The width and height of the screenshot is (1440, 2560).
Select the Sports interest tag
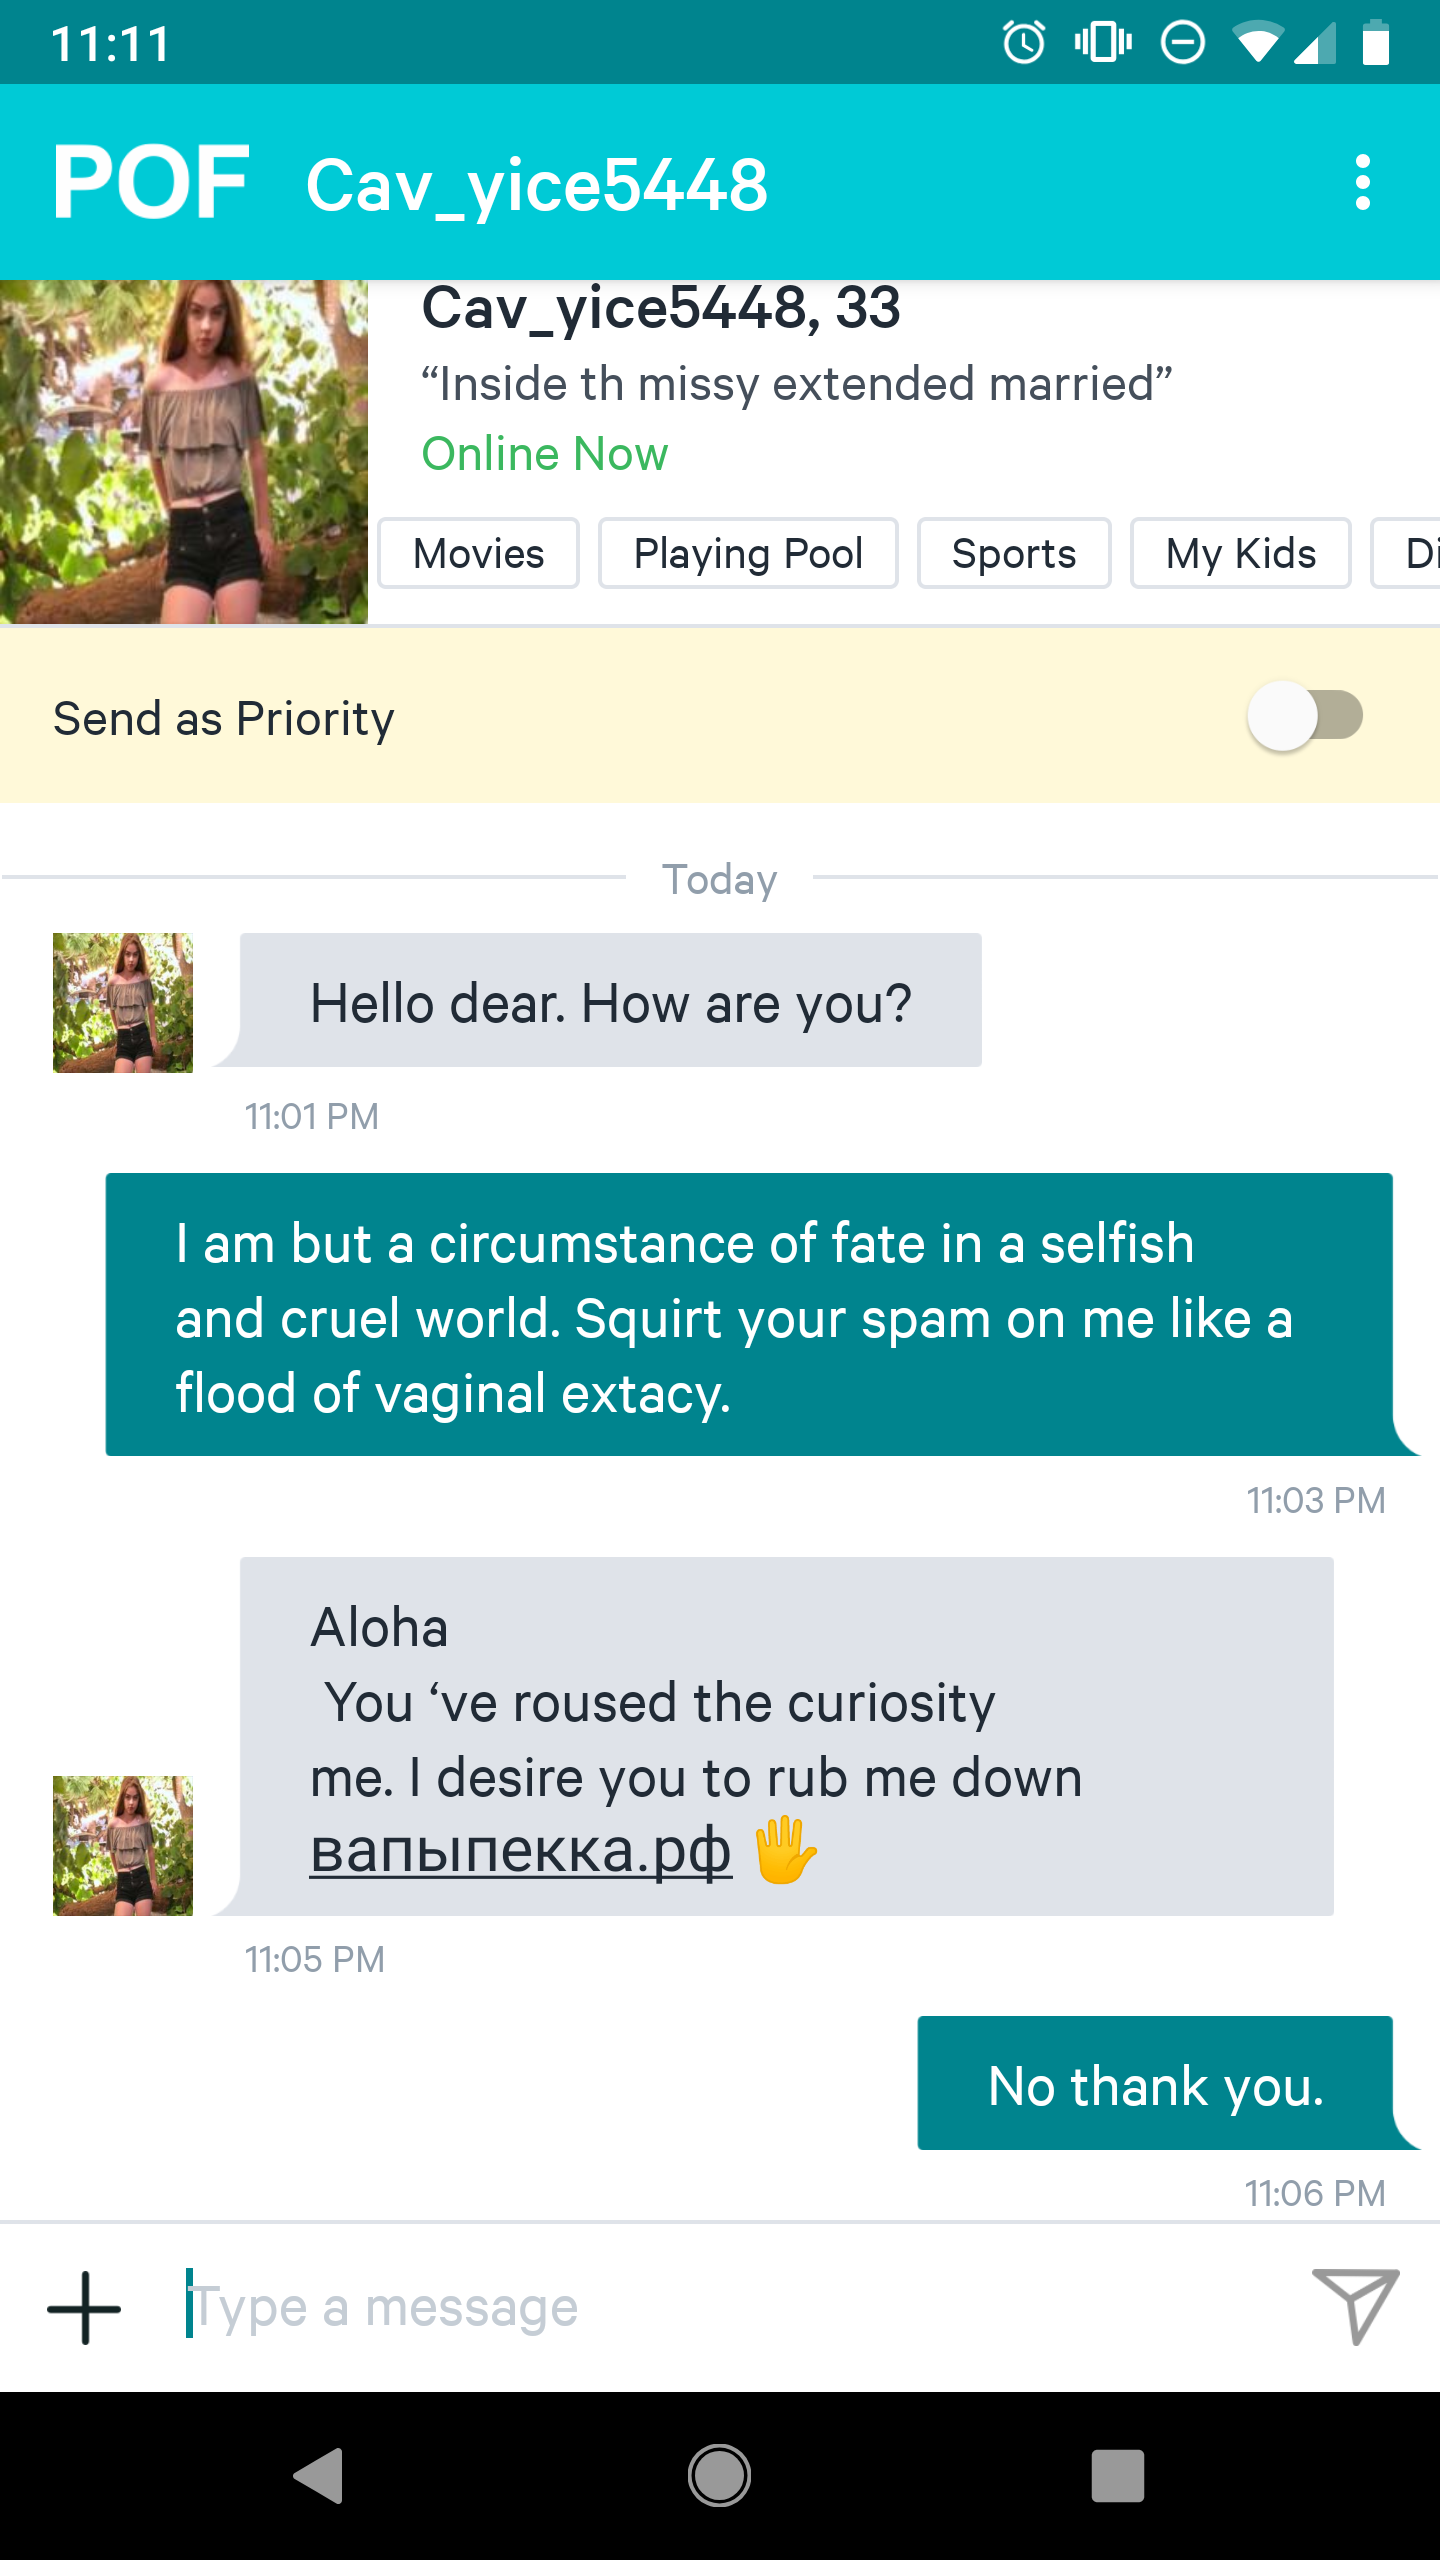click(1014, 553)
